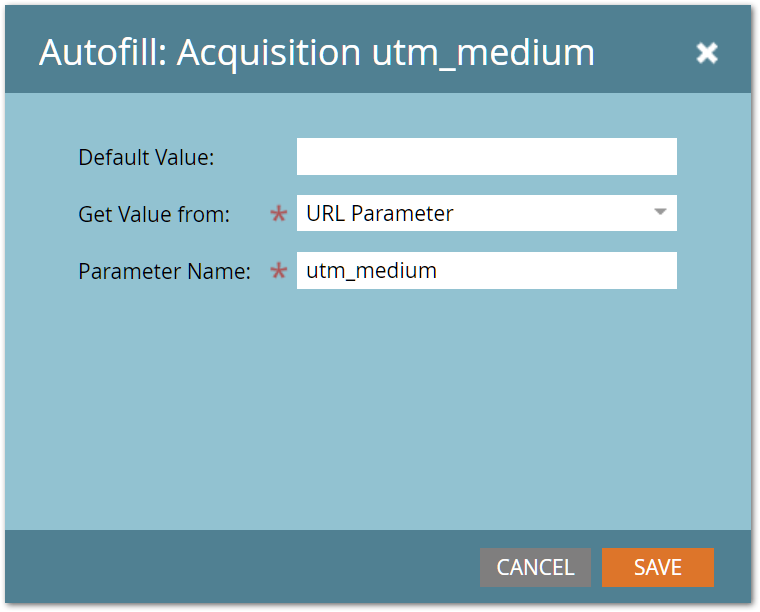Viewport: 760px width, 612px height.
Task: Click the dropdown arrow beside URL Parameter
Action: (x=660, y=212)
